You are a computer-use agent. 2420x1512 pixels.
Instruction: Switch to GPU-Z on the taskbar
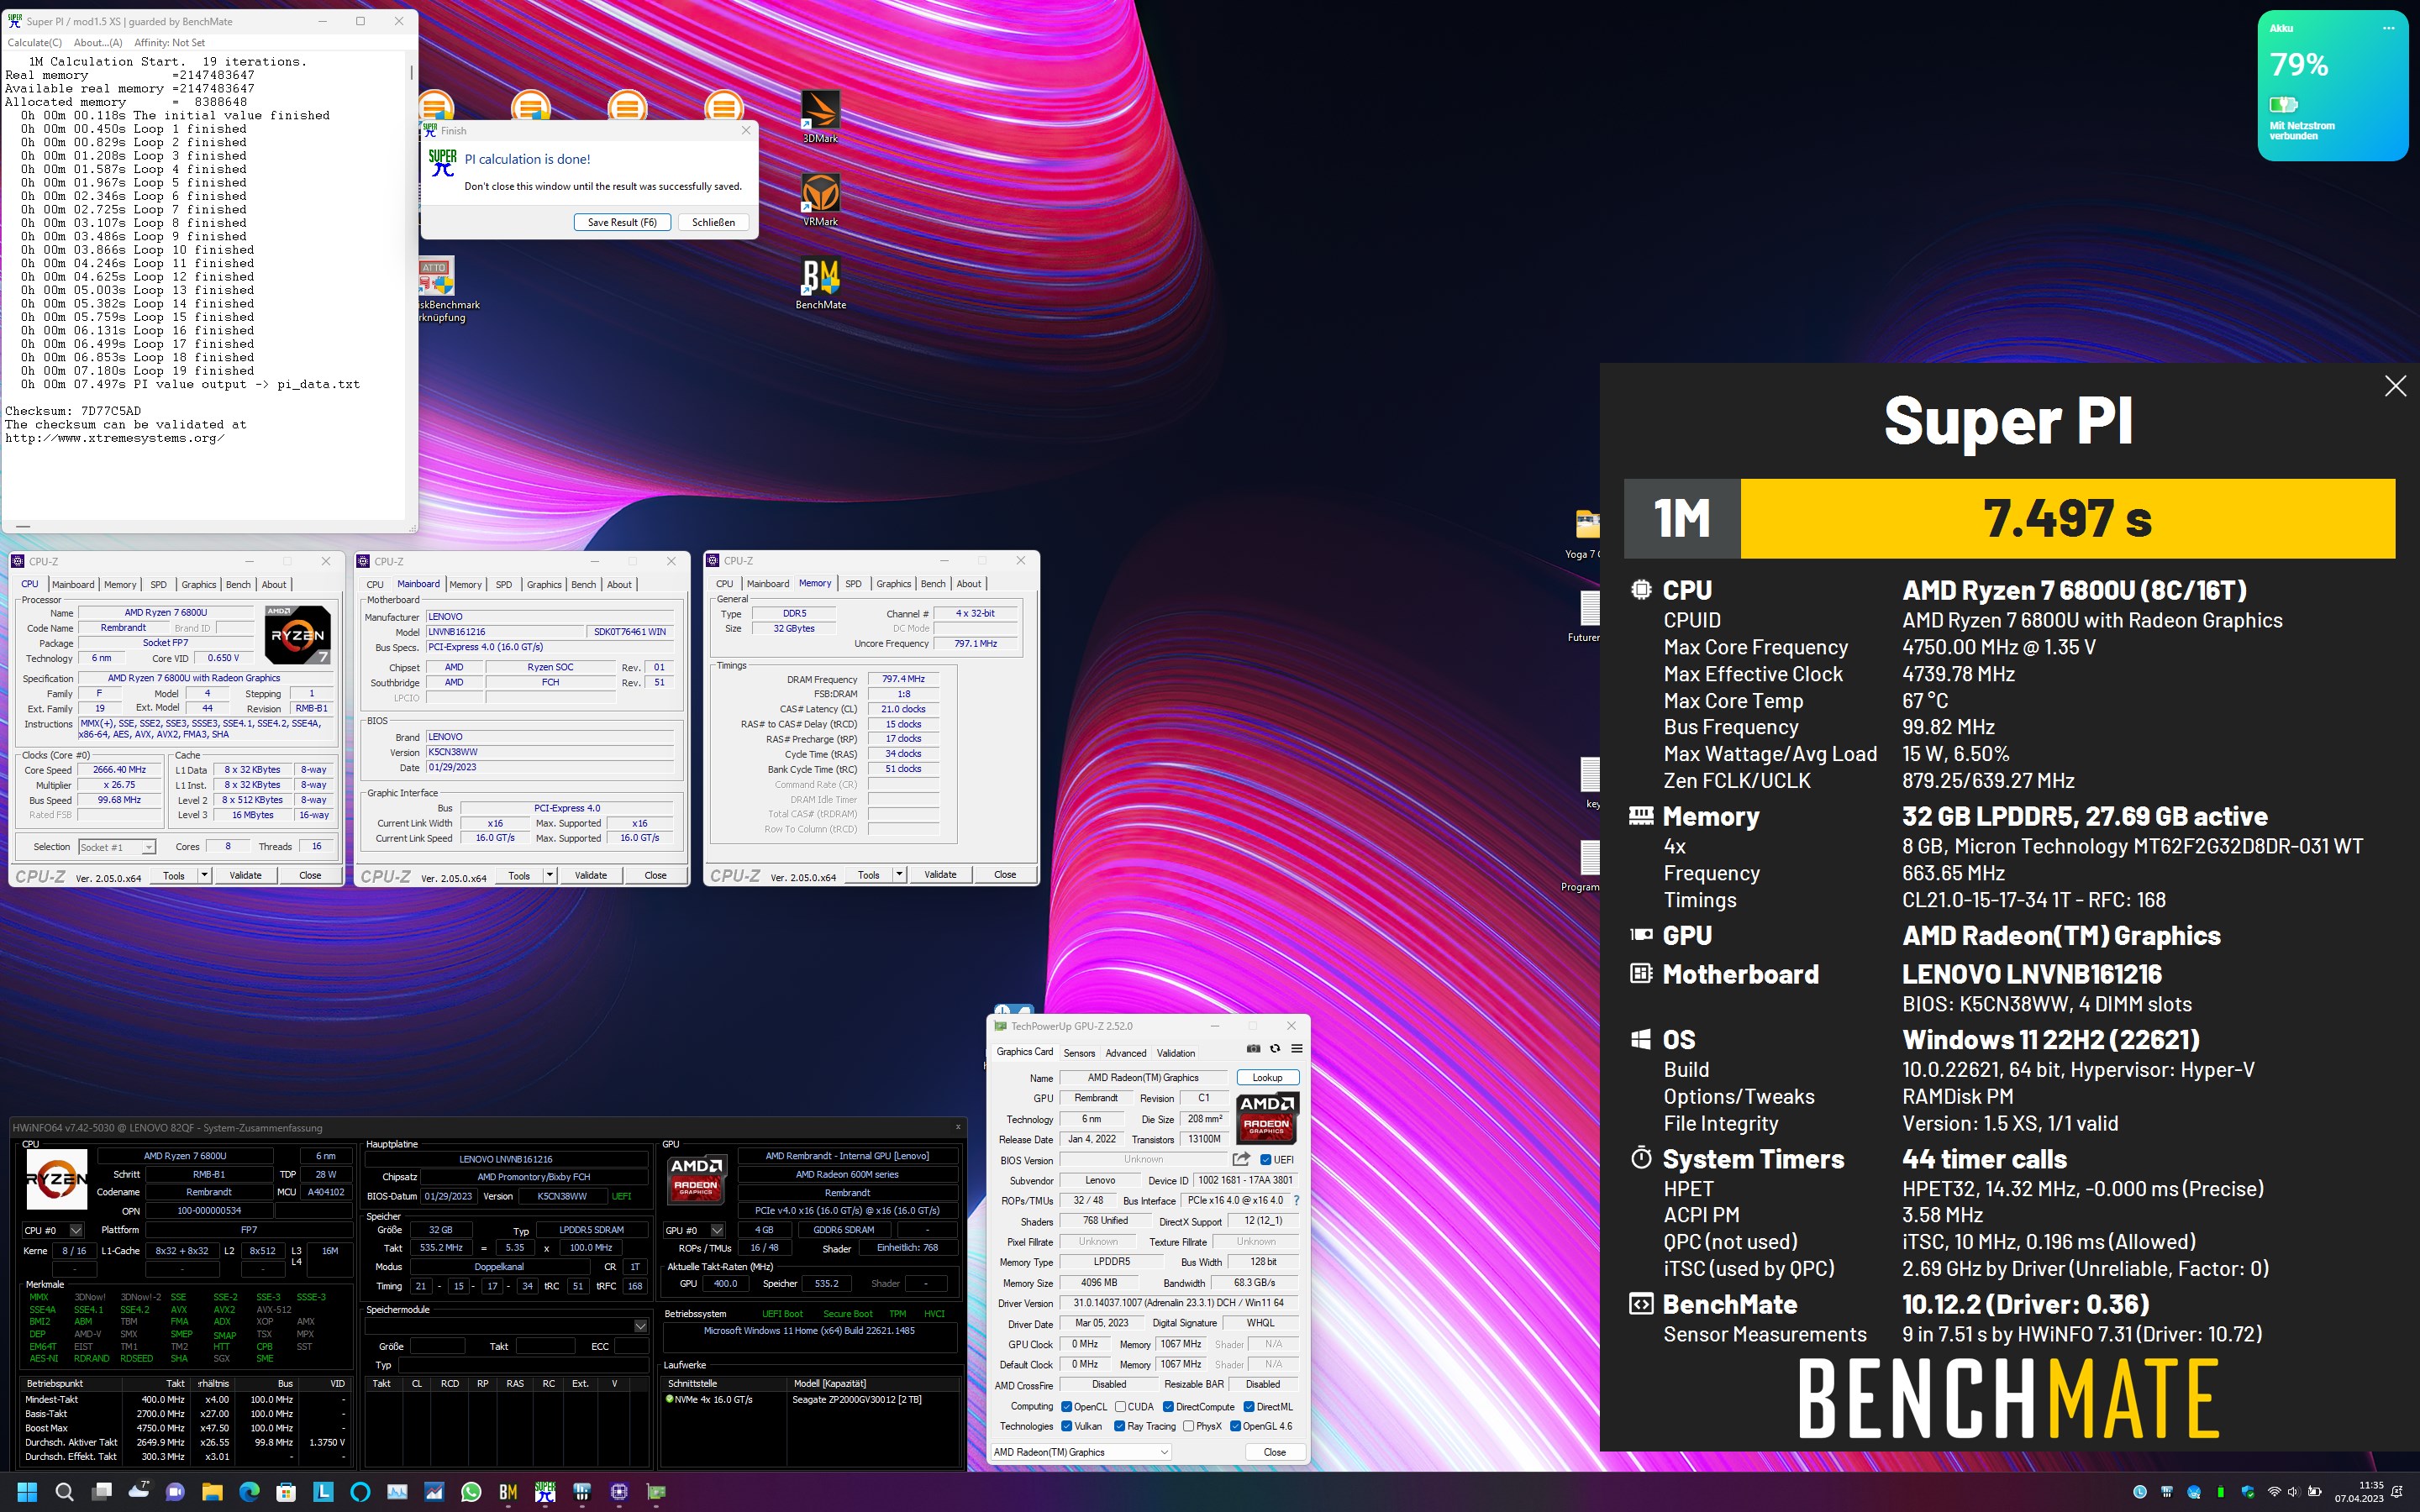coord(656,1492)
